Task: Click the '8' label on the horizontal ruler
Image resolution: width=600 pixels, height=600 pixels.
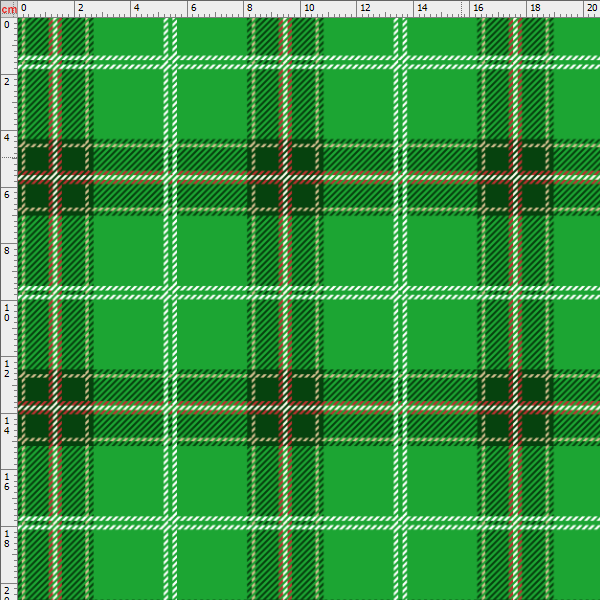Action: (249, 8)
